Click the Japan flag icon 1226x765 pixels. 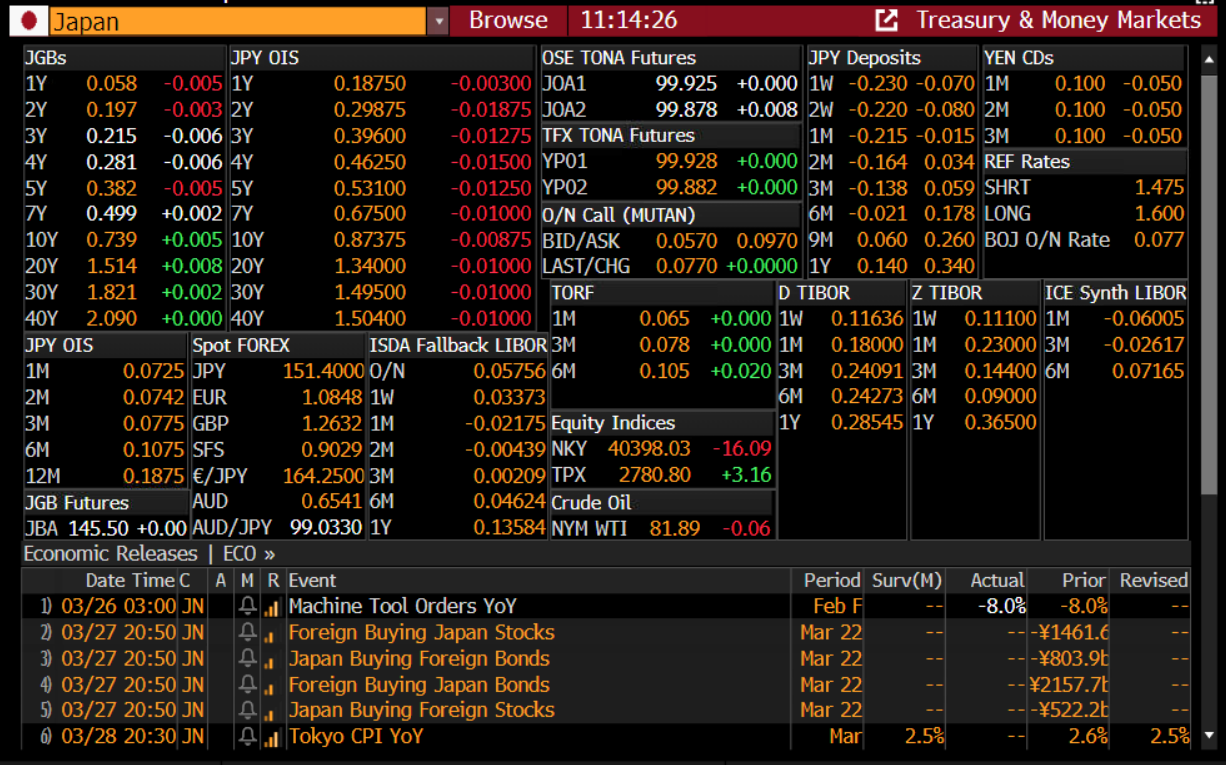(29, 20)
